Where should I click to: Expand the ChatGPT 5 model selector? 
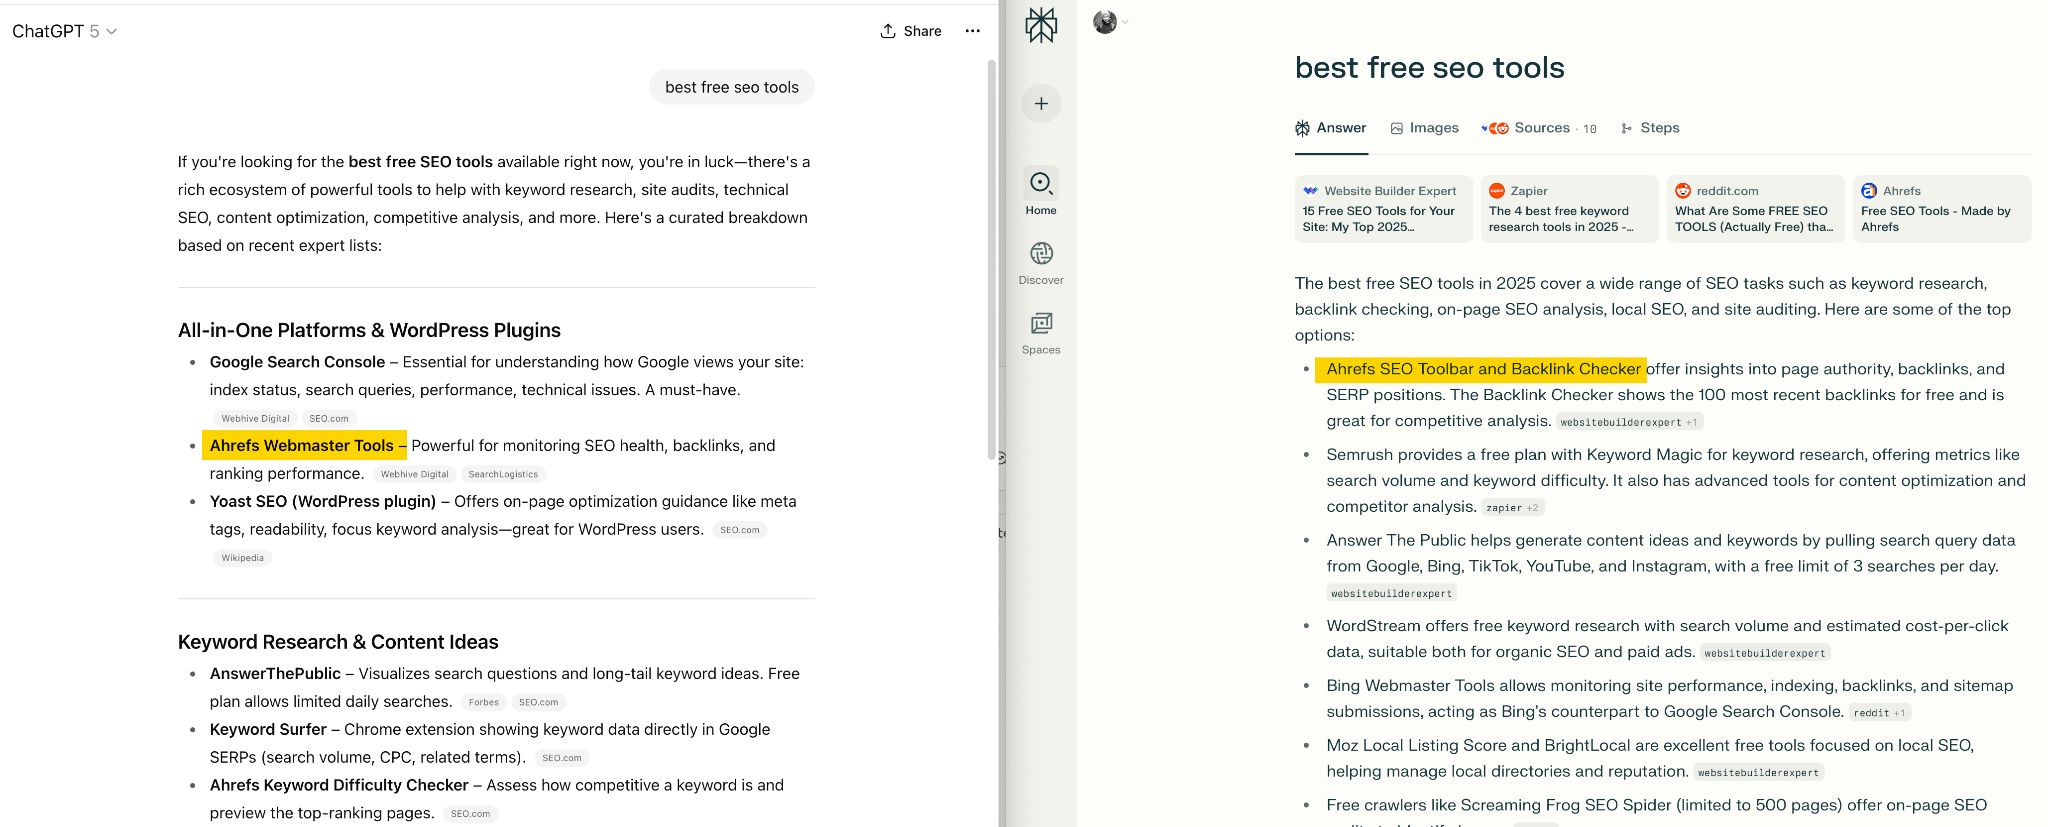pyautogui.click(x=65, y=31)
